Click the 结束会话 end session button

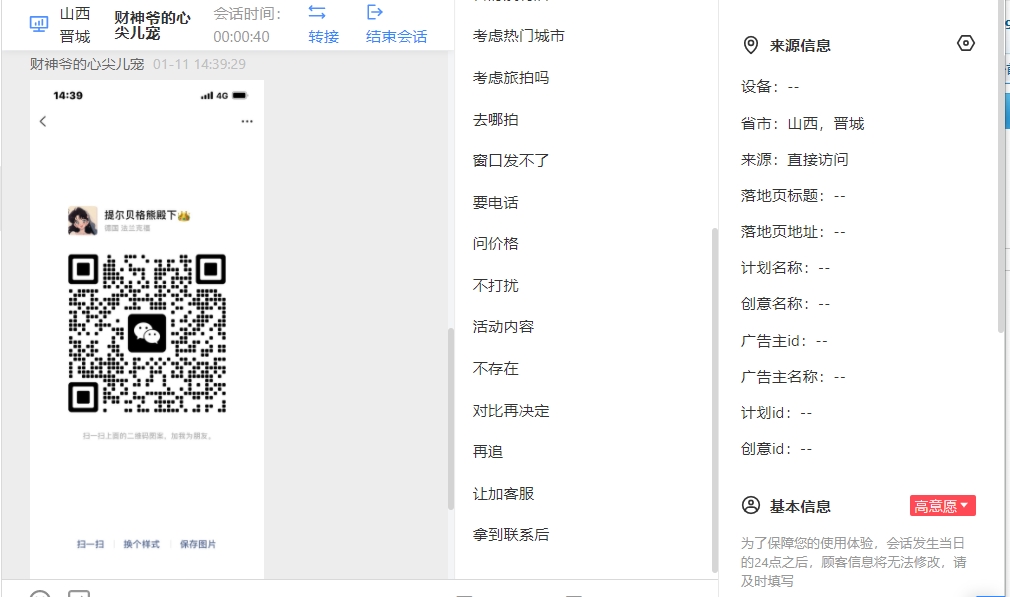tap(396, 37)
